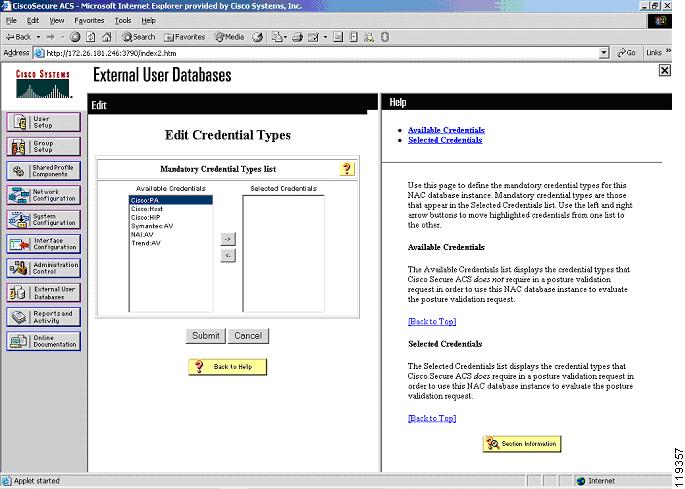Click the Mail toolbar icon
685x489 pixels.
tap(277, 37)
